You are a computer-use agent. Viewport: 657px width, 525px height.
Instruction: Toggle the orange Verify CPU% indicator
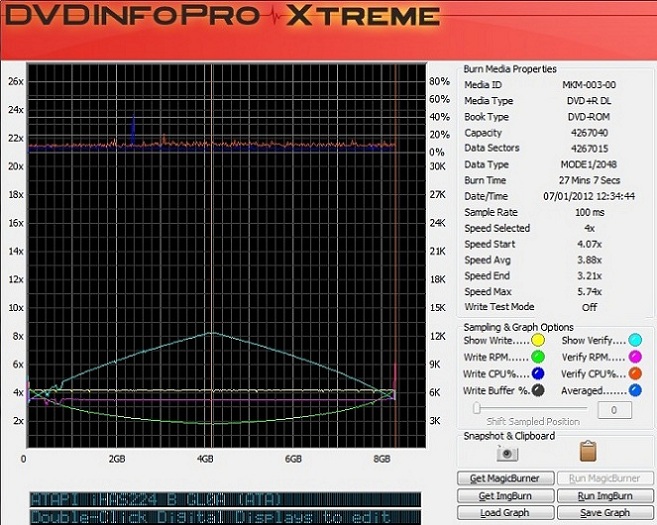point(636,374)
